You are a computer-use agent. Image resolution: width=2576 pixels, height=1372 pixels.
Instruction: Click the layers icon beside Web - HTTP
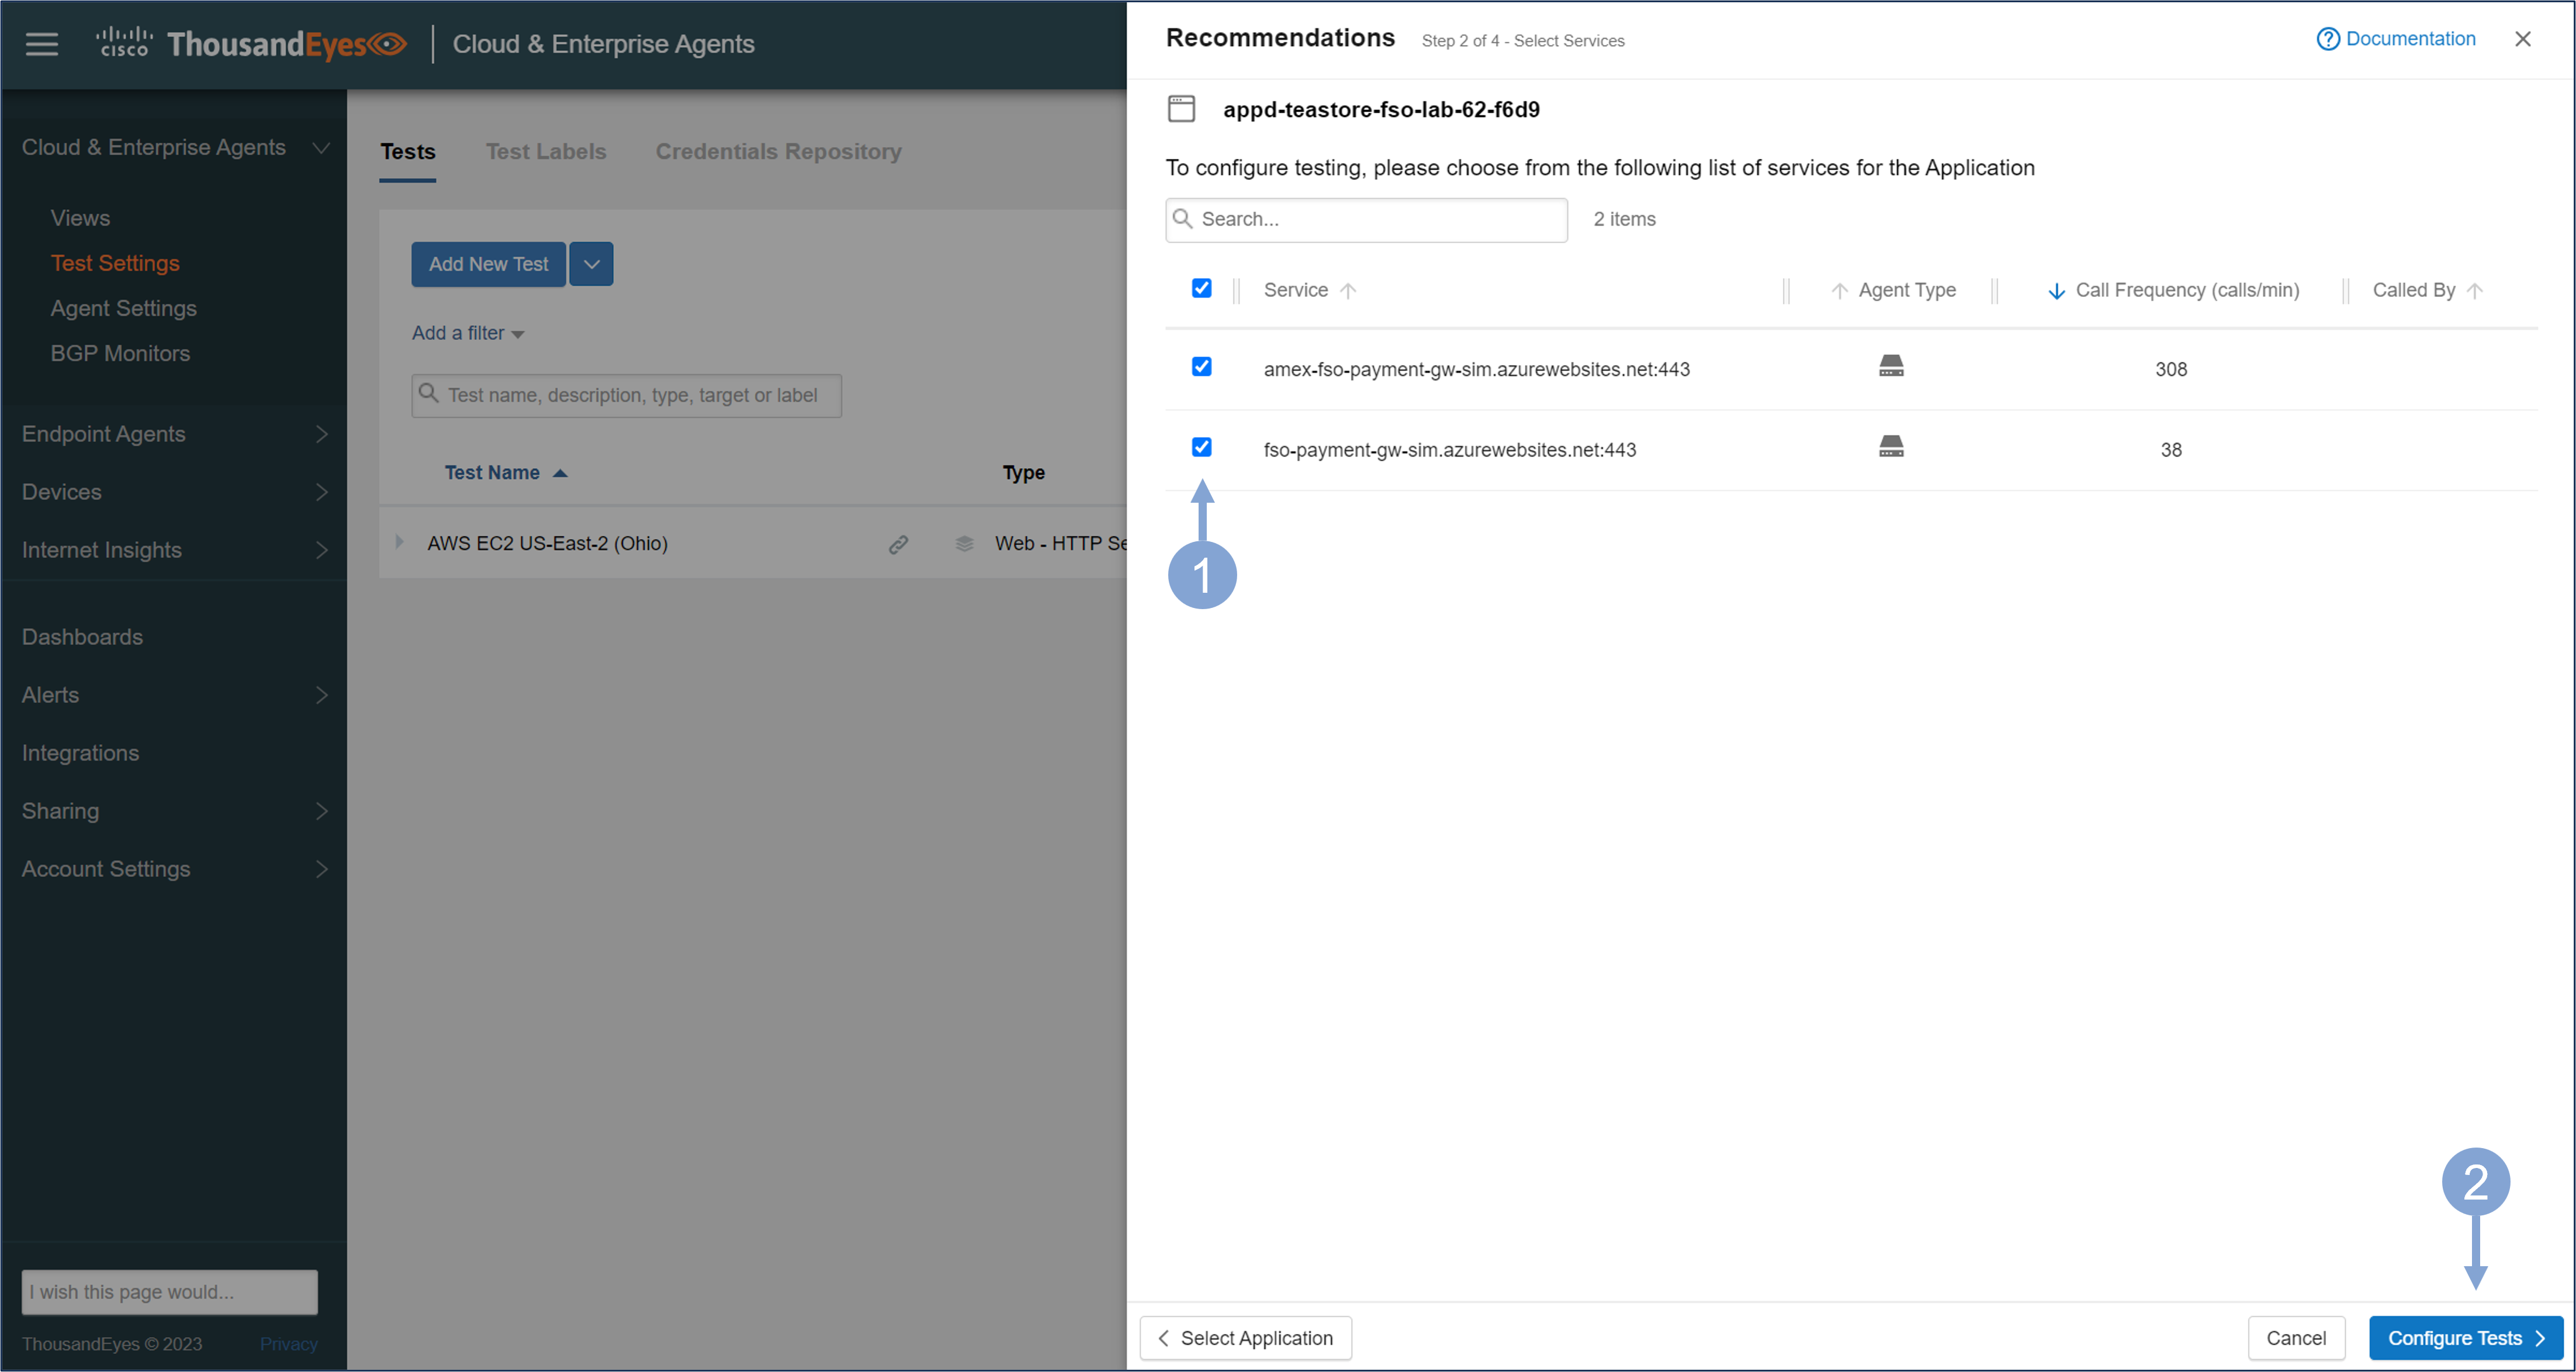pos(963,543)
